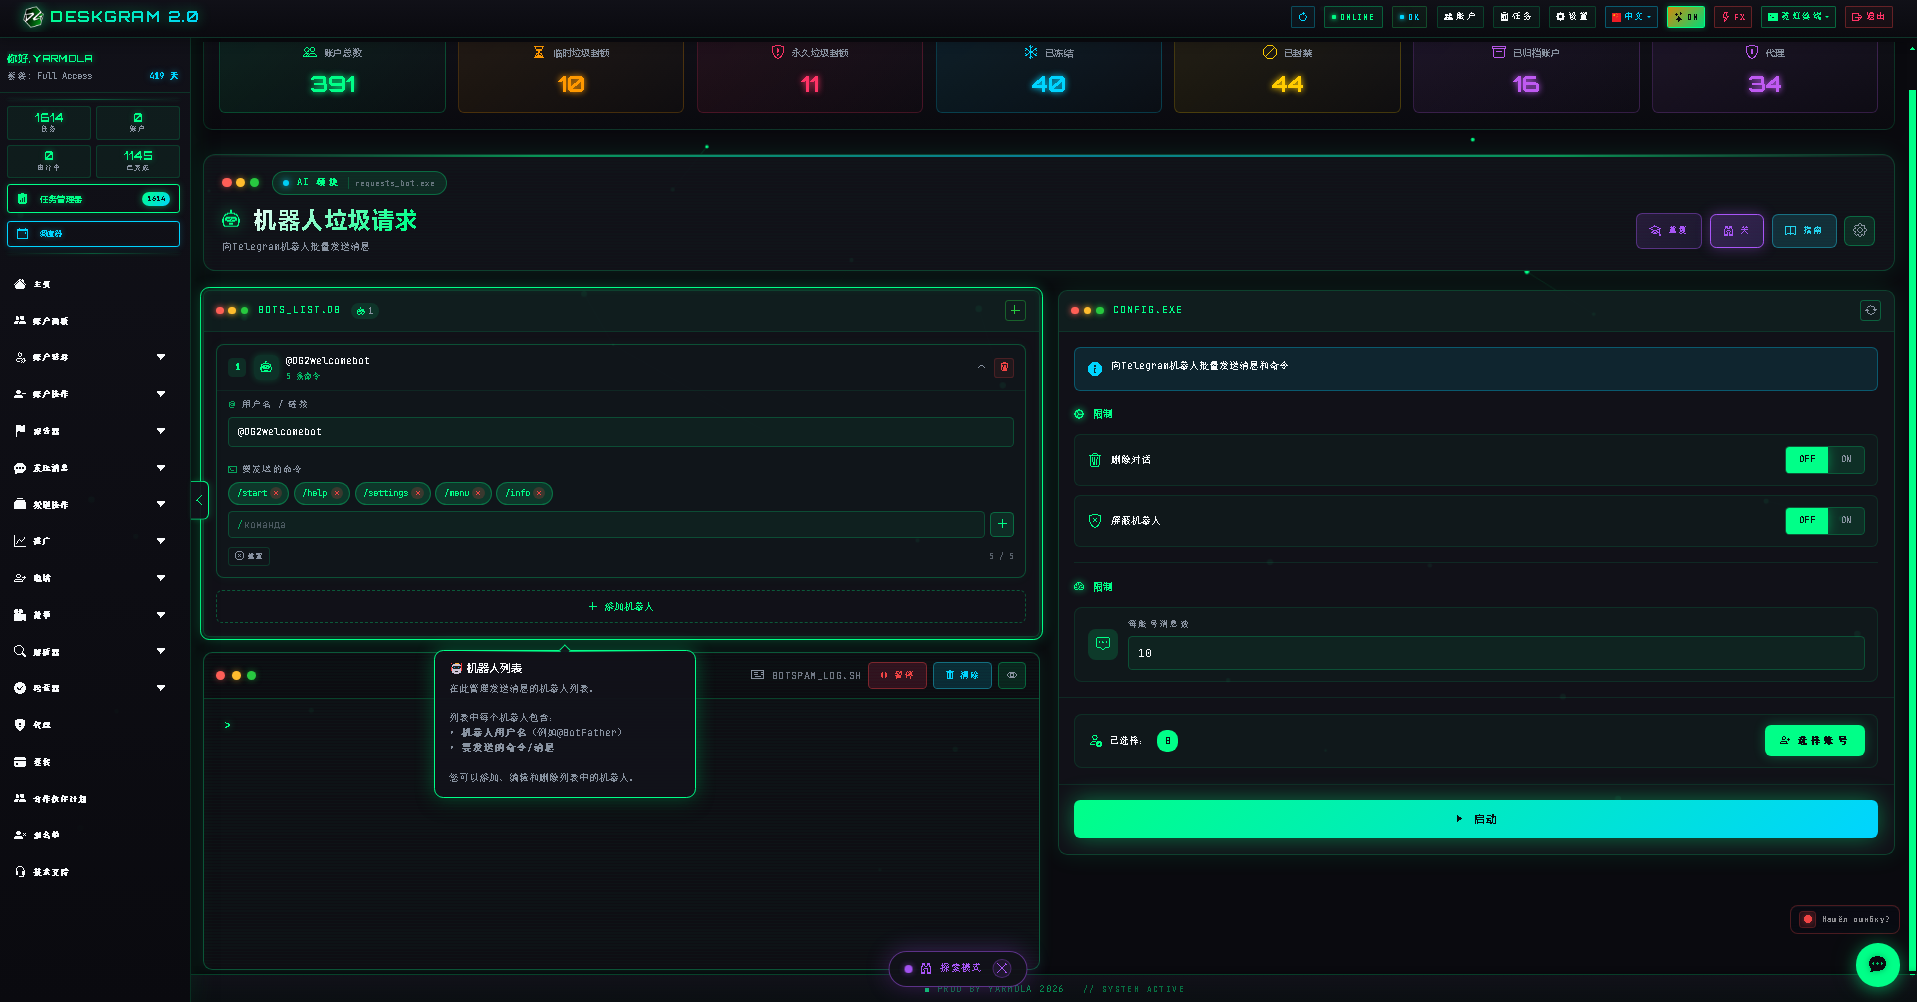Remove the /info command tag

coord(539,493)
